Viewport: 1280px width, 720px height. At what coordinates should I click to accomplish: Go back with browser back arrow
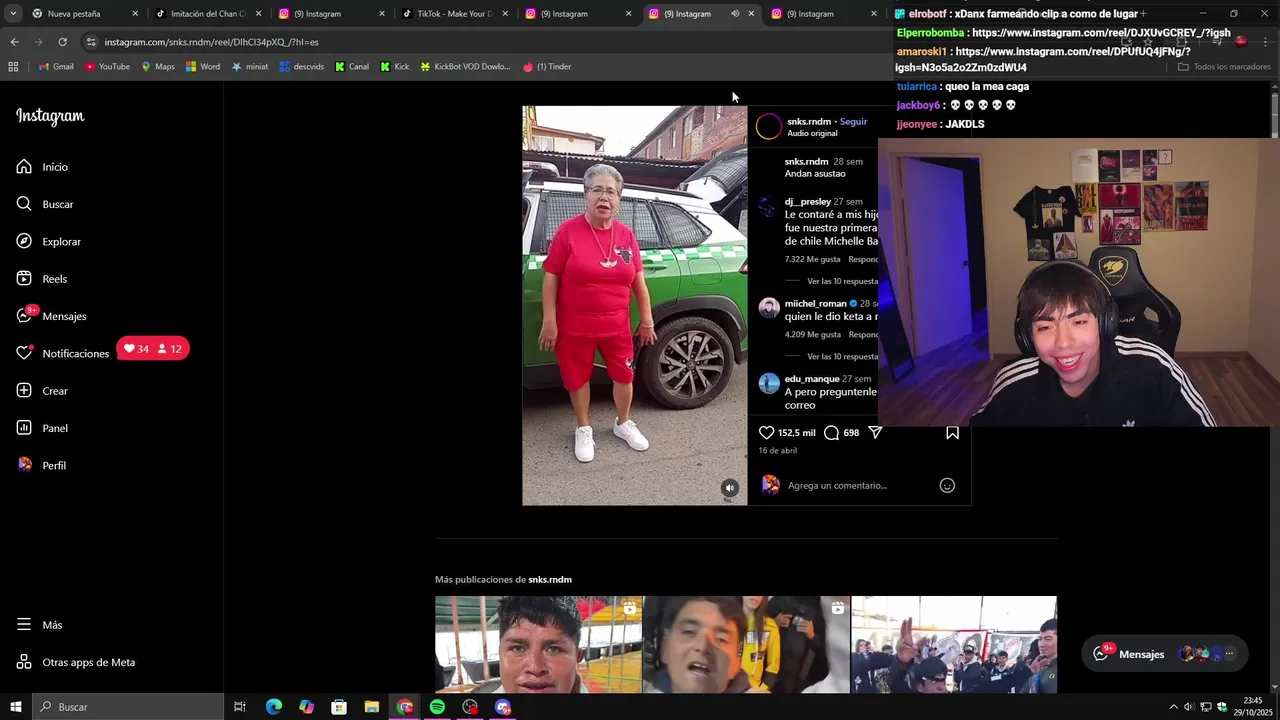click(14, 42)
